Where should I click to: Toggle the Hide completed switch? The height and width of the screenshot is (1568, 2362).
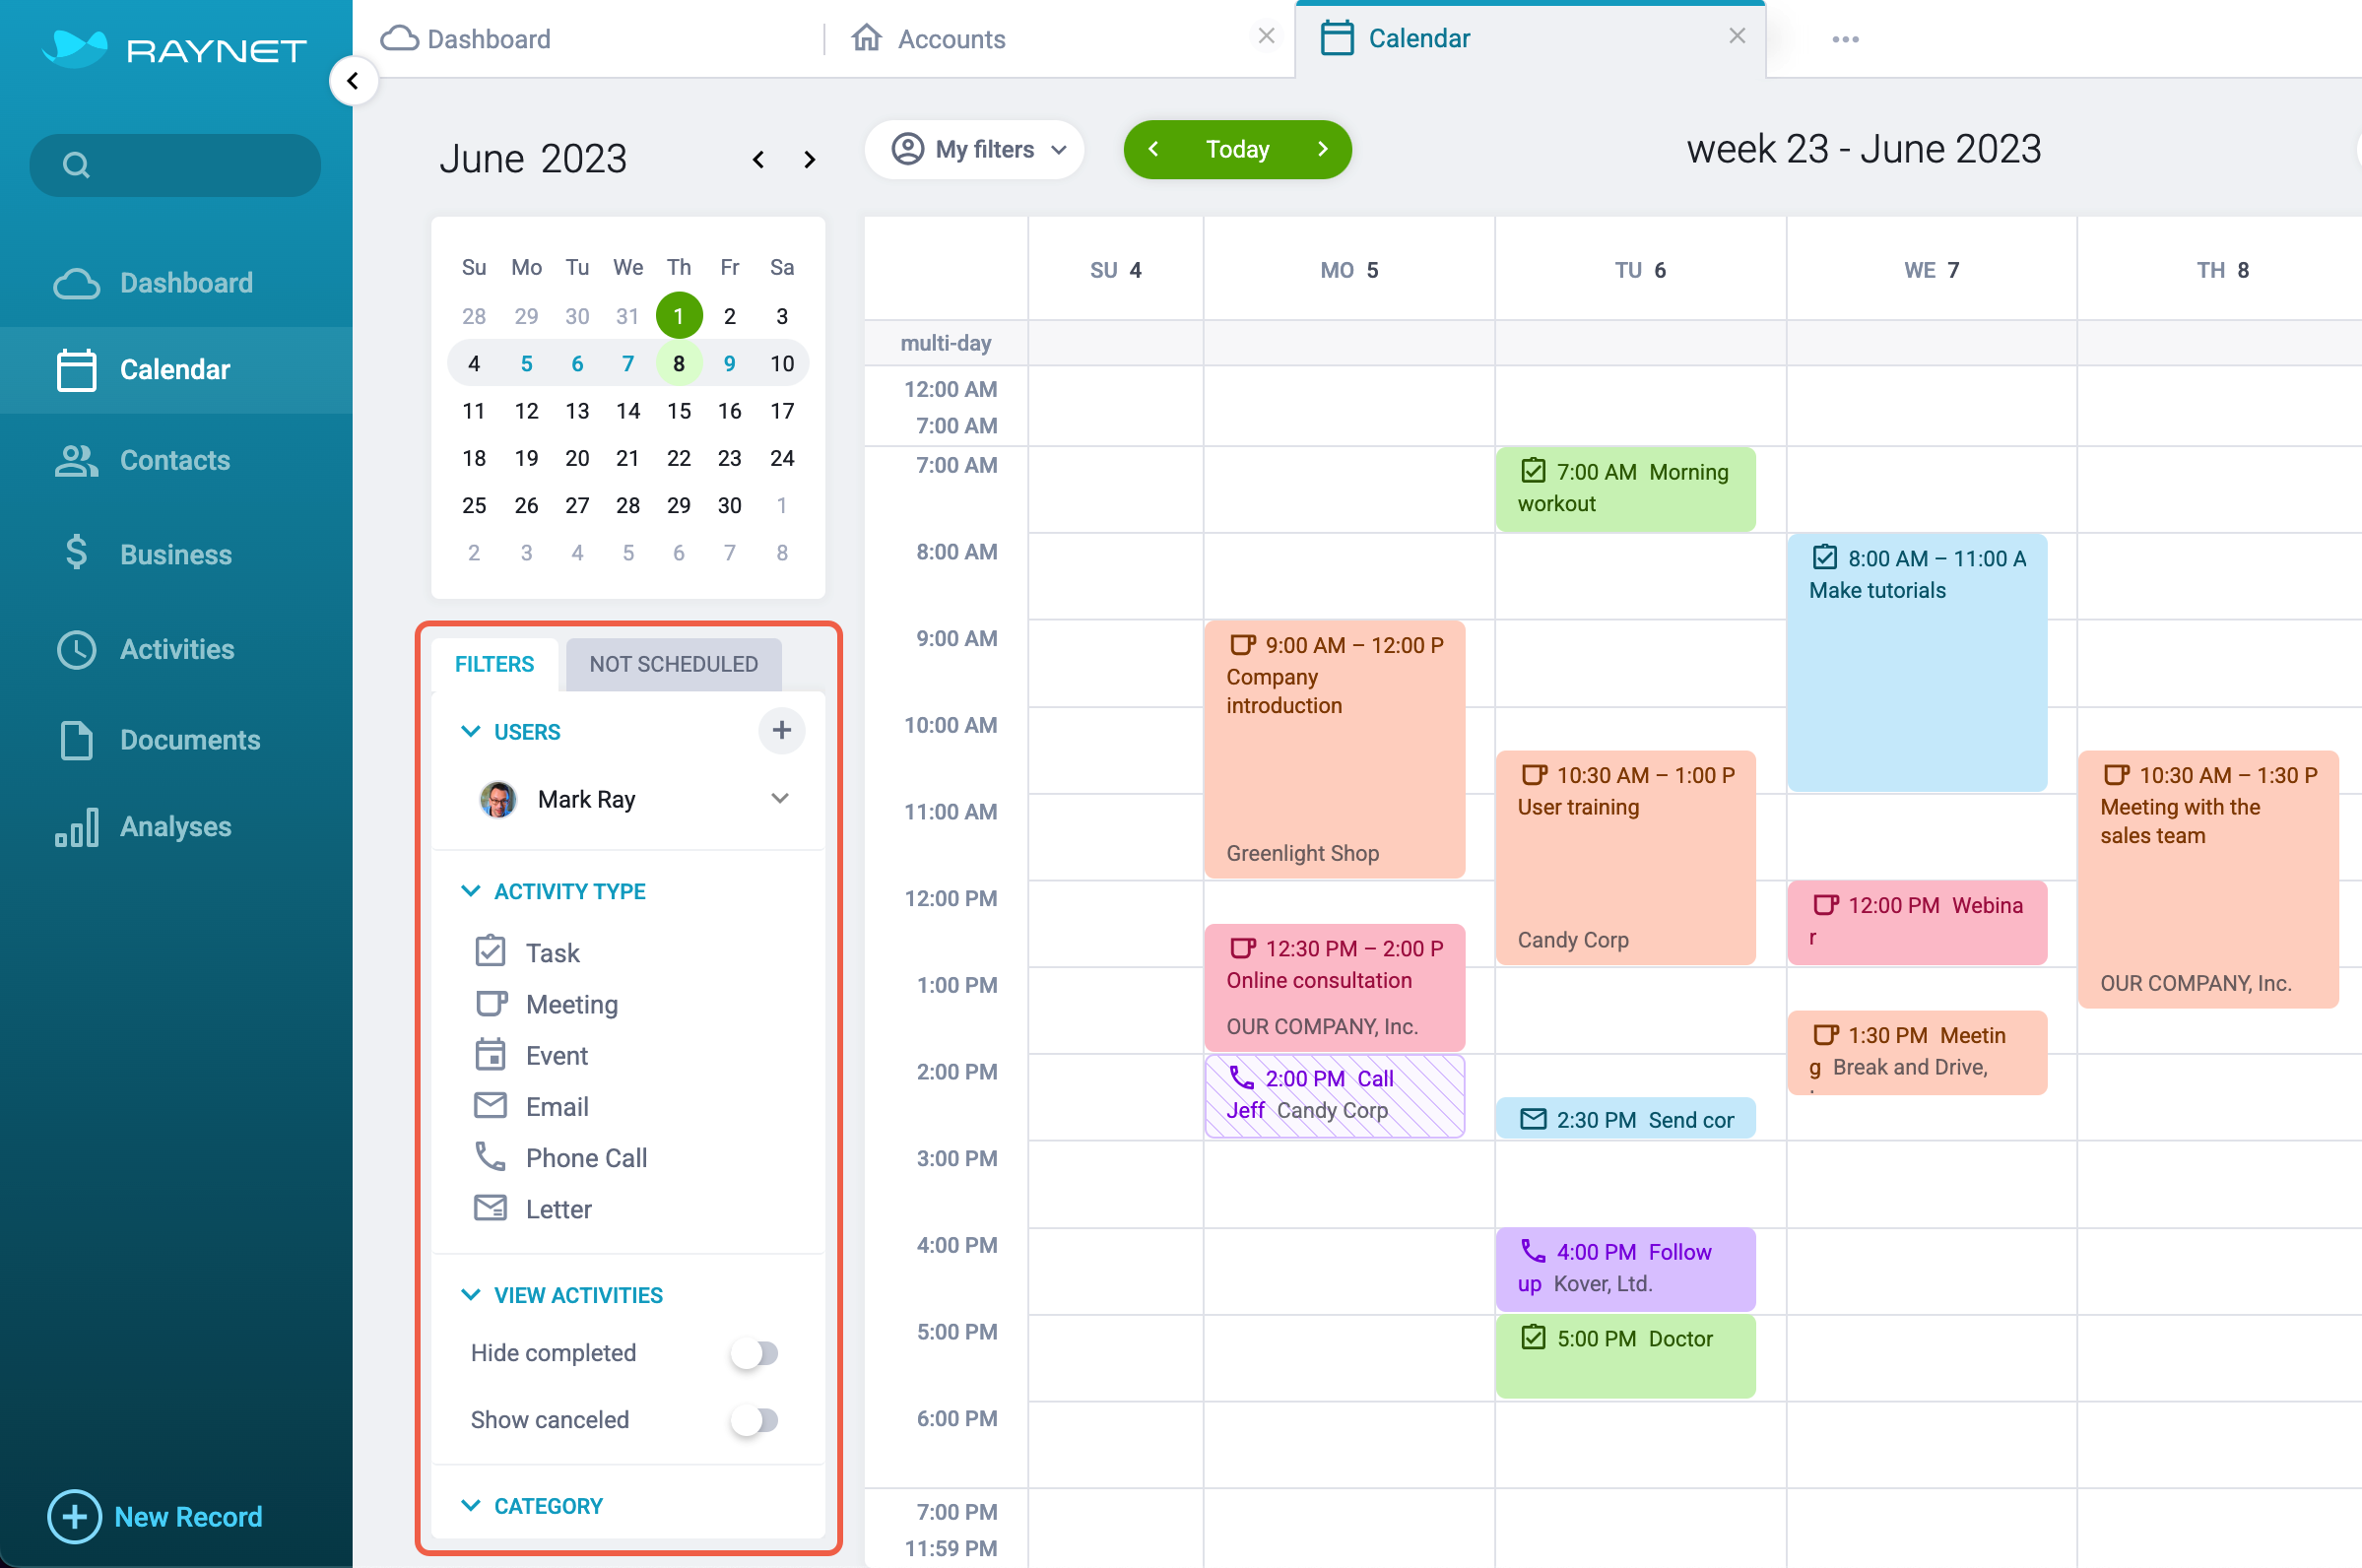[x=754, y=1353]
